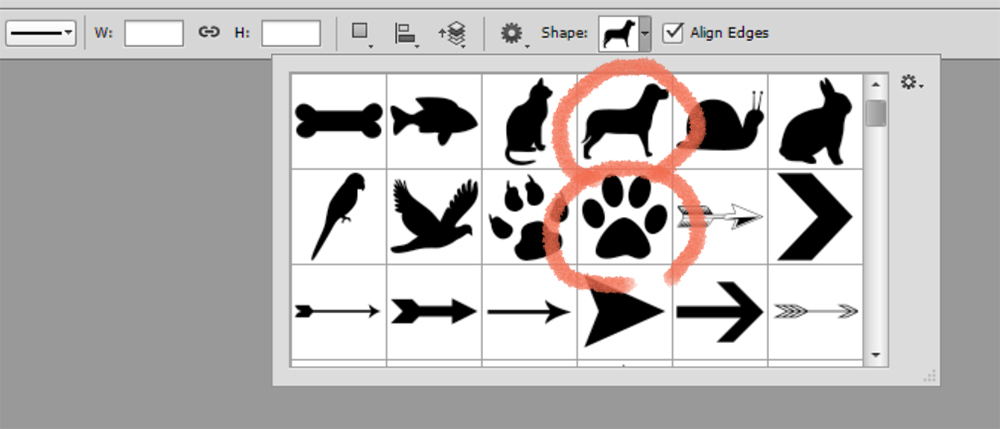Open the stroke type dropdown
Screen dimensions: 1000x429
[41, 33]
